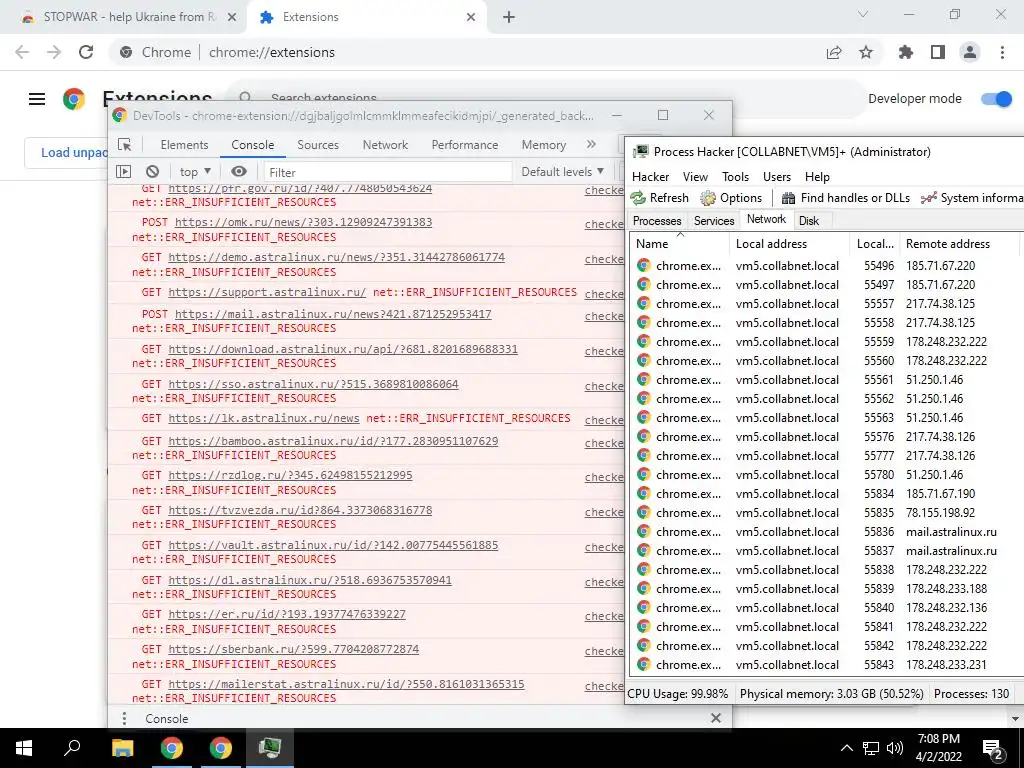Open Windows Start menu
This screenshot has width=1024, height=768.
(24, 748)
